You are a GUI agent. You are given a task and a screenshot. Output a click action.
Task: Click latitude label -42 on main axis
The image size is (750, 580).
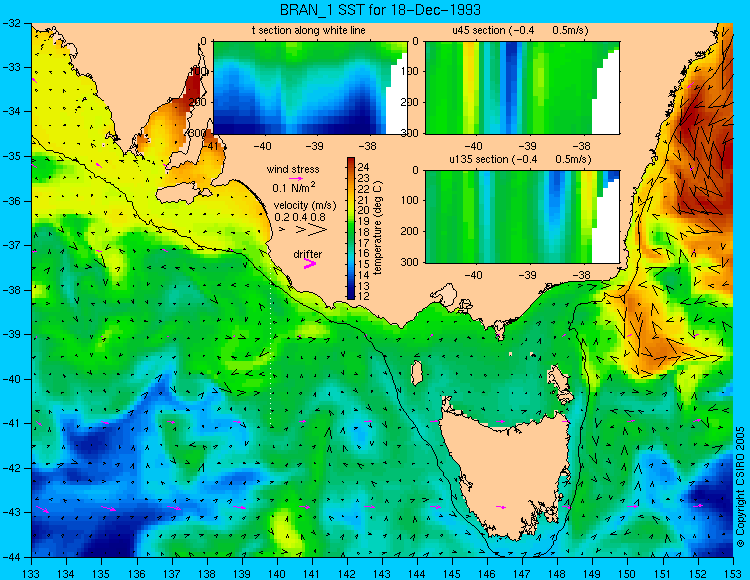tap(13, 468)
